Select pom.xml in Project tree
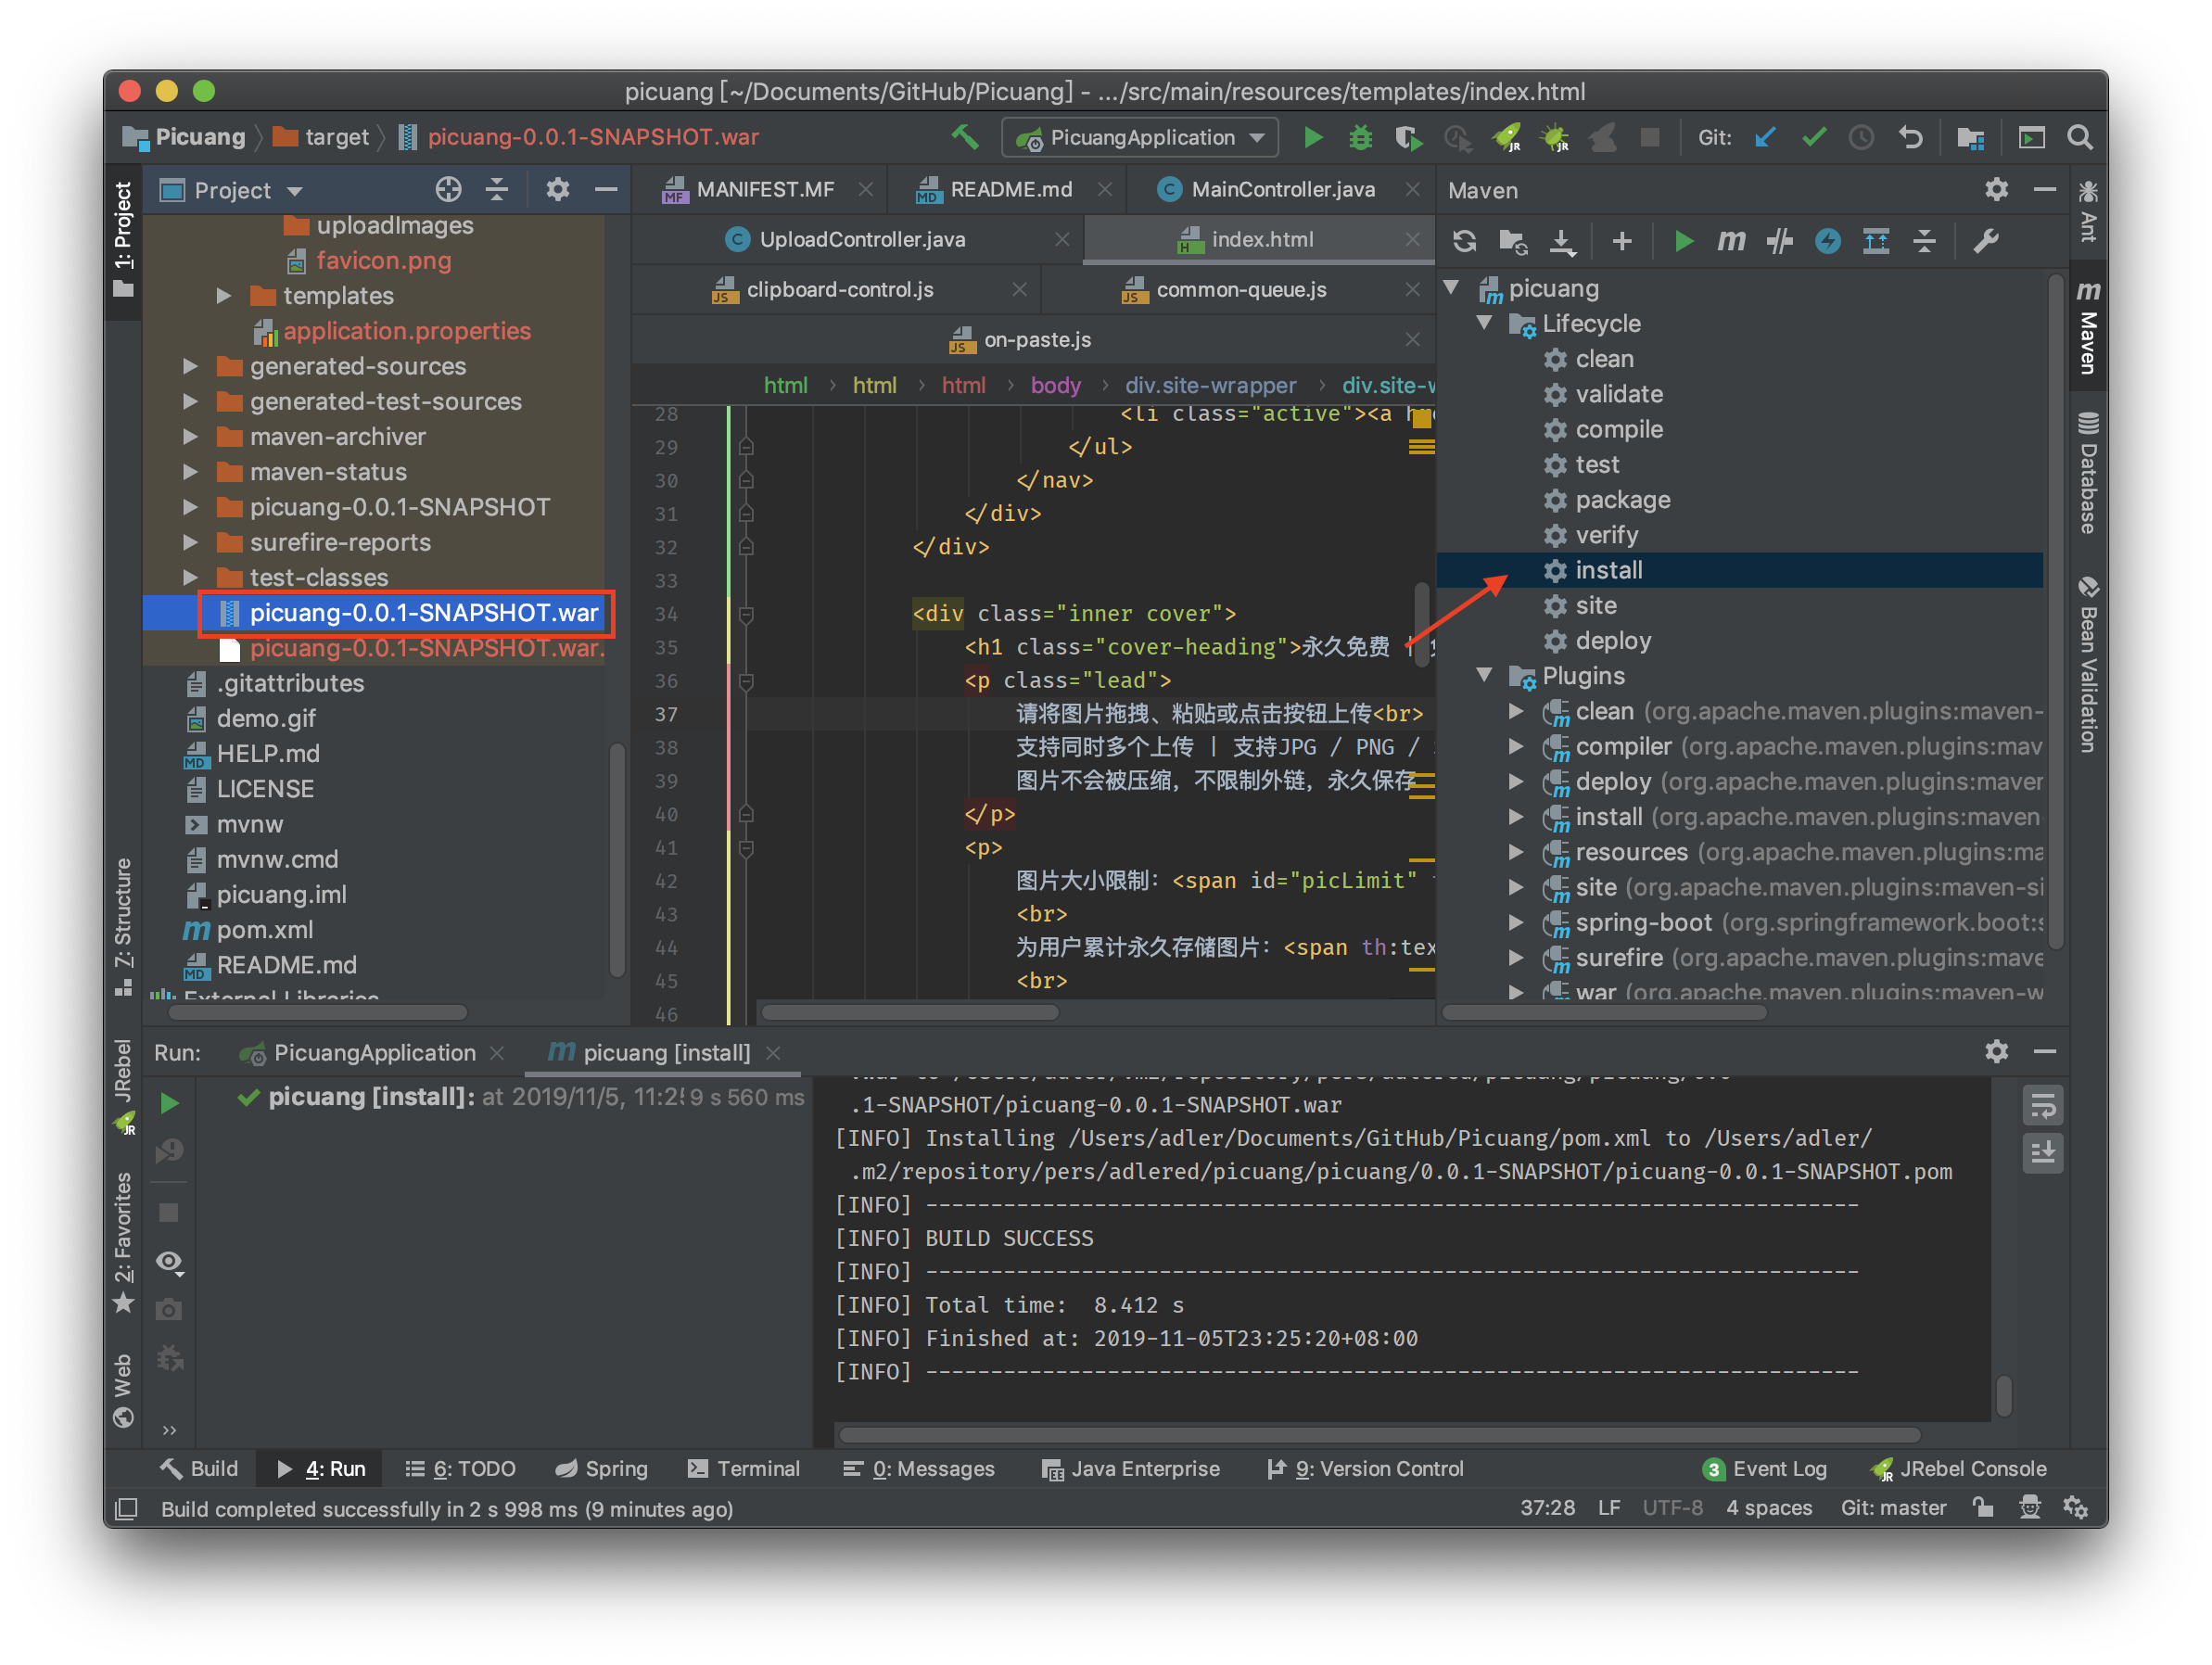Viewport: 2212px width, 1665px height. point(264,930)
